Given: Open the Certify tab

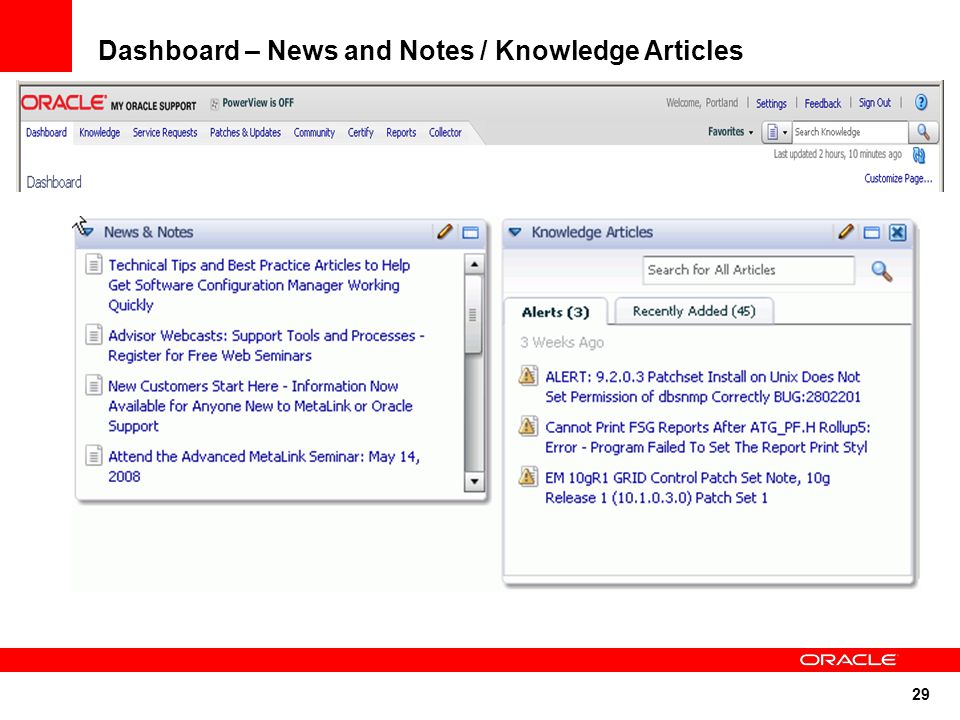Looking at the screenshot, I should coord(361,132).
